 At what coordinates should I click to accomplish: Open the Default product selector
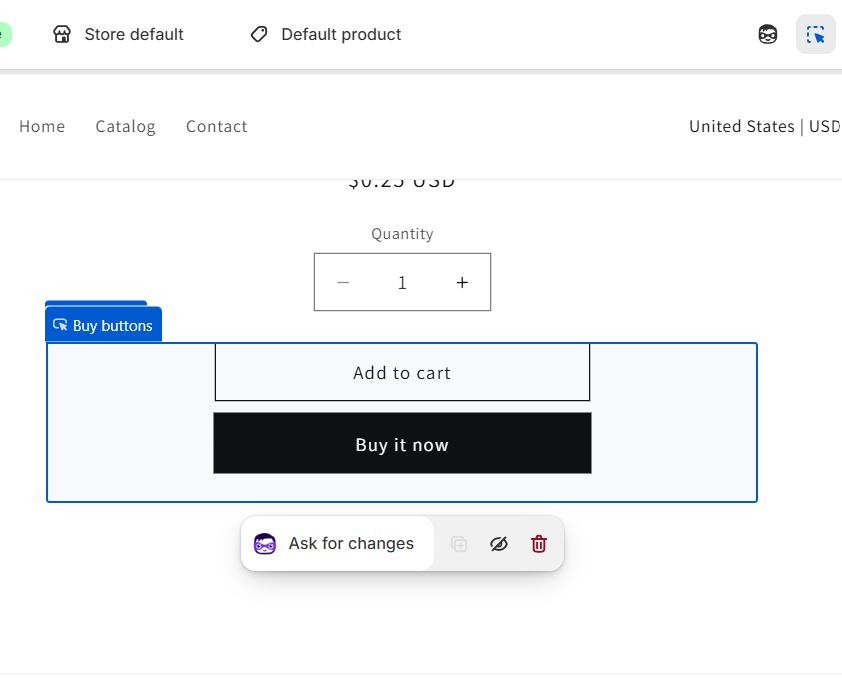point(326,34)
